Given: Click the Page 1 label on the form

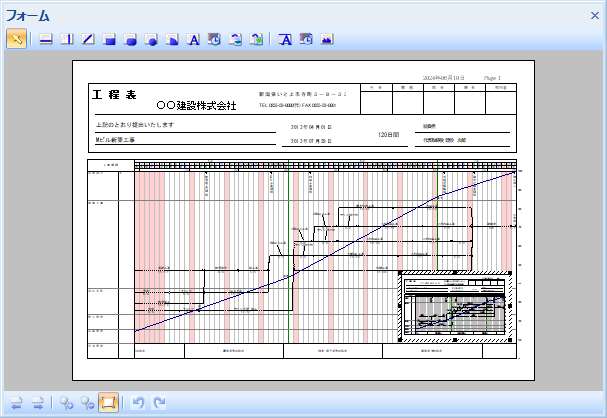Looking at the screenshot, I should tap(492, 78).
